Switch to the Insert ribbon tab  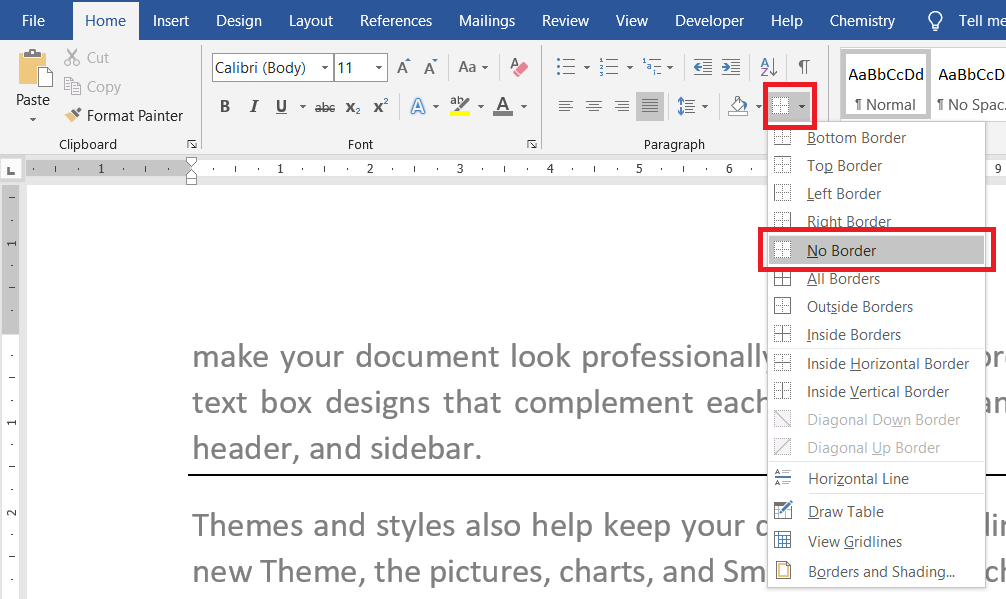coord(171,20)
